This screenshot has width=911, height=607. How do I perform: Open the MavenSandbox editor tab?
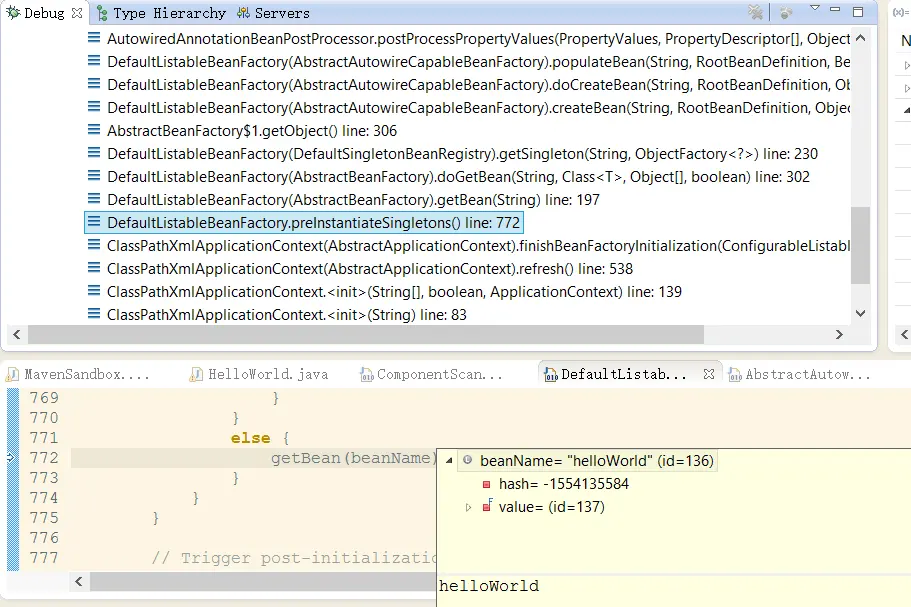point(78,375)
